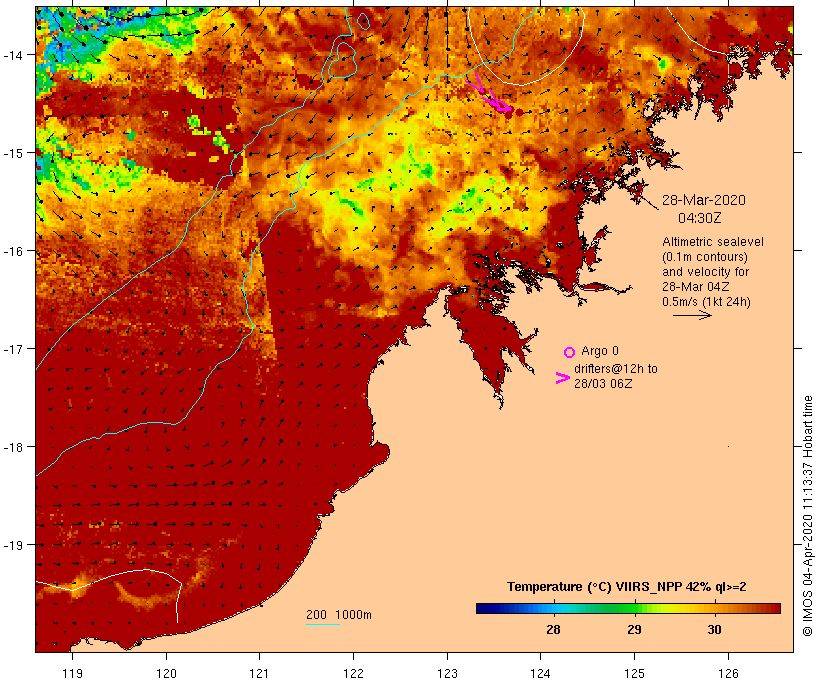The width and height of the screenshot is (820, 680).
Task: Click the longitude label 122
Action: click(x=354, y=673)
